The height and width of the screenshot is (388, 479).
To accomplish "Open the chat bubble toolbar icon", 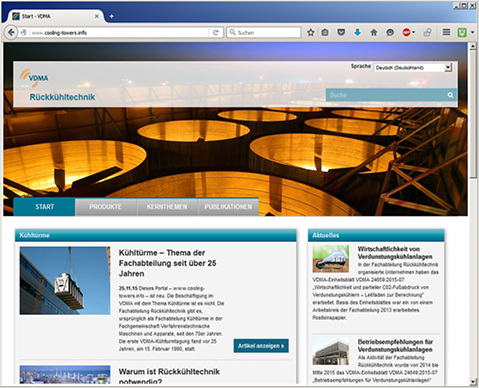I will (x=390, y=32).
